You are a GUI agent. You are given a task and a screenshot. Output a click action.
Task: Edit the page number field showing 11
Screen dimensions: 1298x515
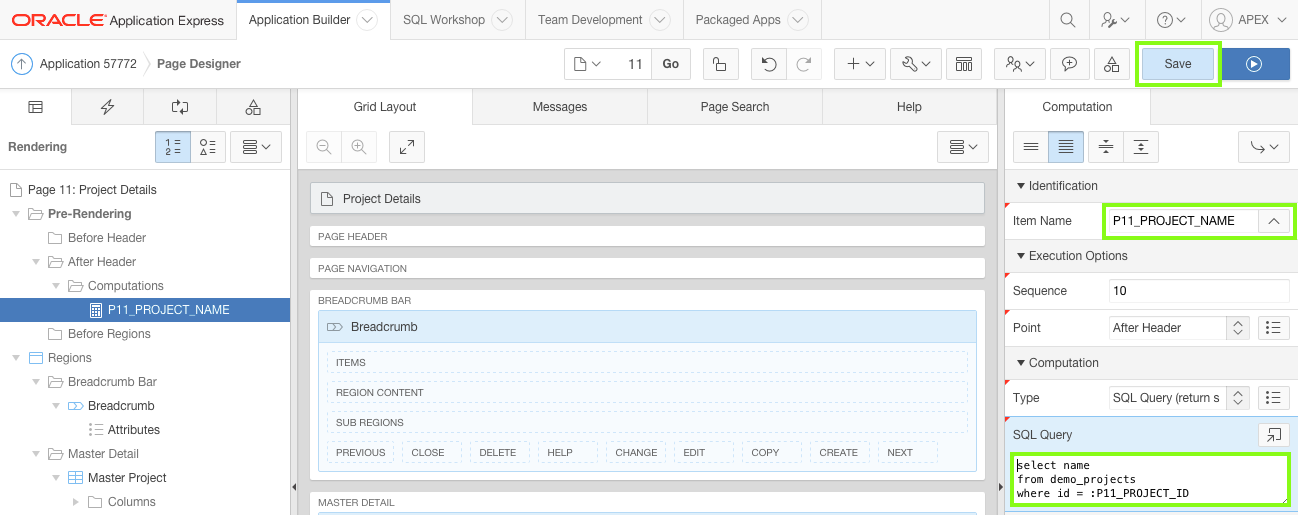click(x=631, y=64)
